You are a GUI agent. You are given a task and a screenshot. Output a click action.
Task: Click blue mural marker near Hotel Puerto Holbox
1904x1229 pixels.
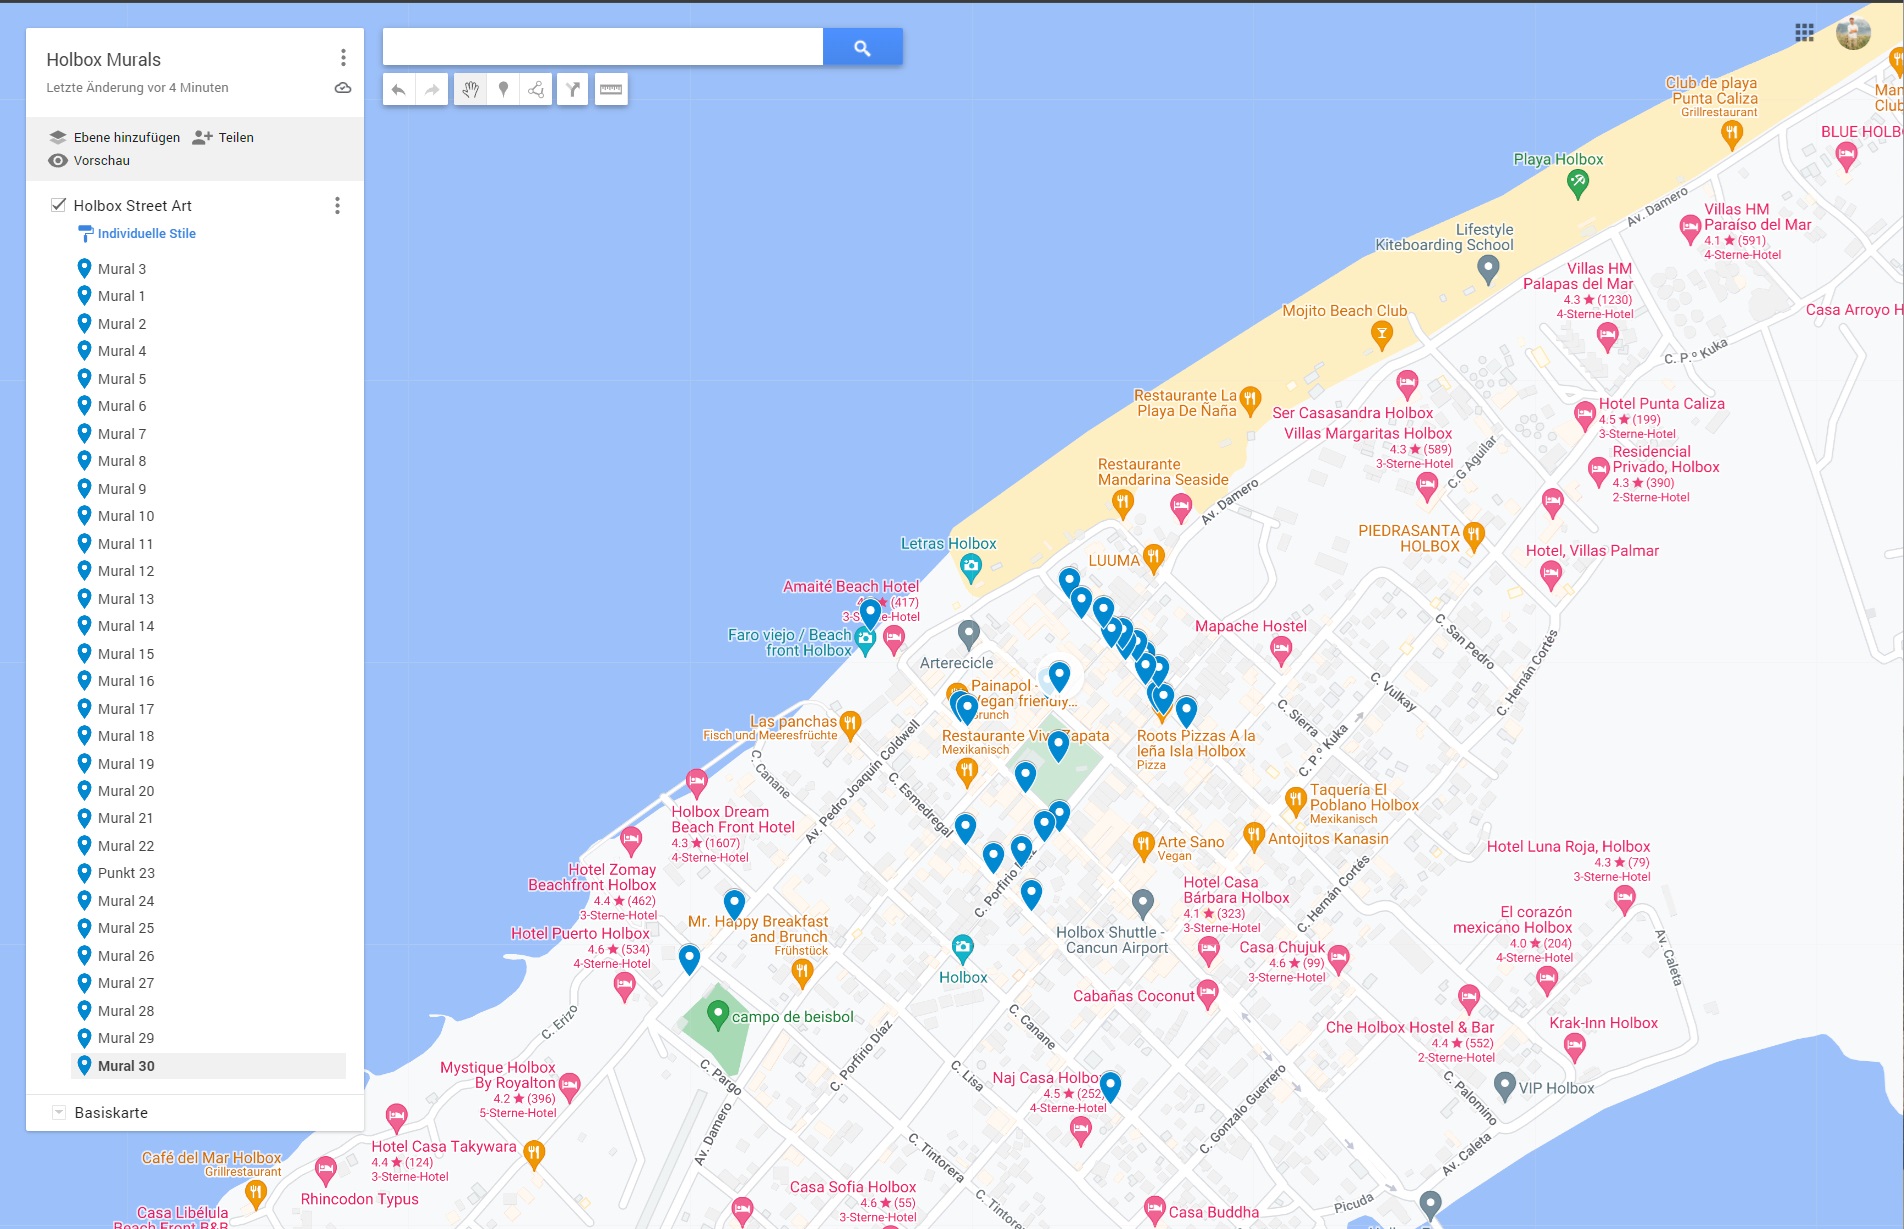[x=689, y=959]
